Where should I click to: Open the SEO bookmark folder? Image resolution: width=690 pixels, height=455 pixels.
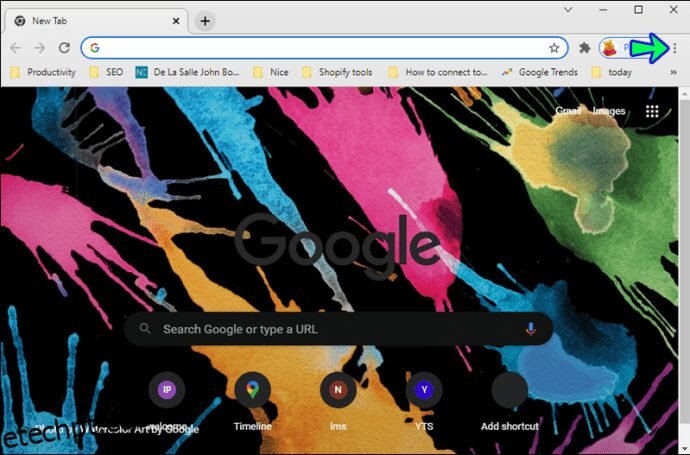pos(106,72)
